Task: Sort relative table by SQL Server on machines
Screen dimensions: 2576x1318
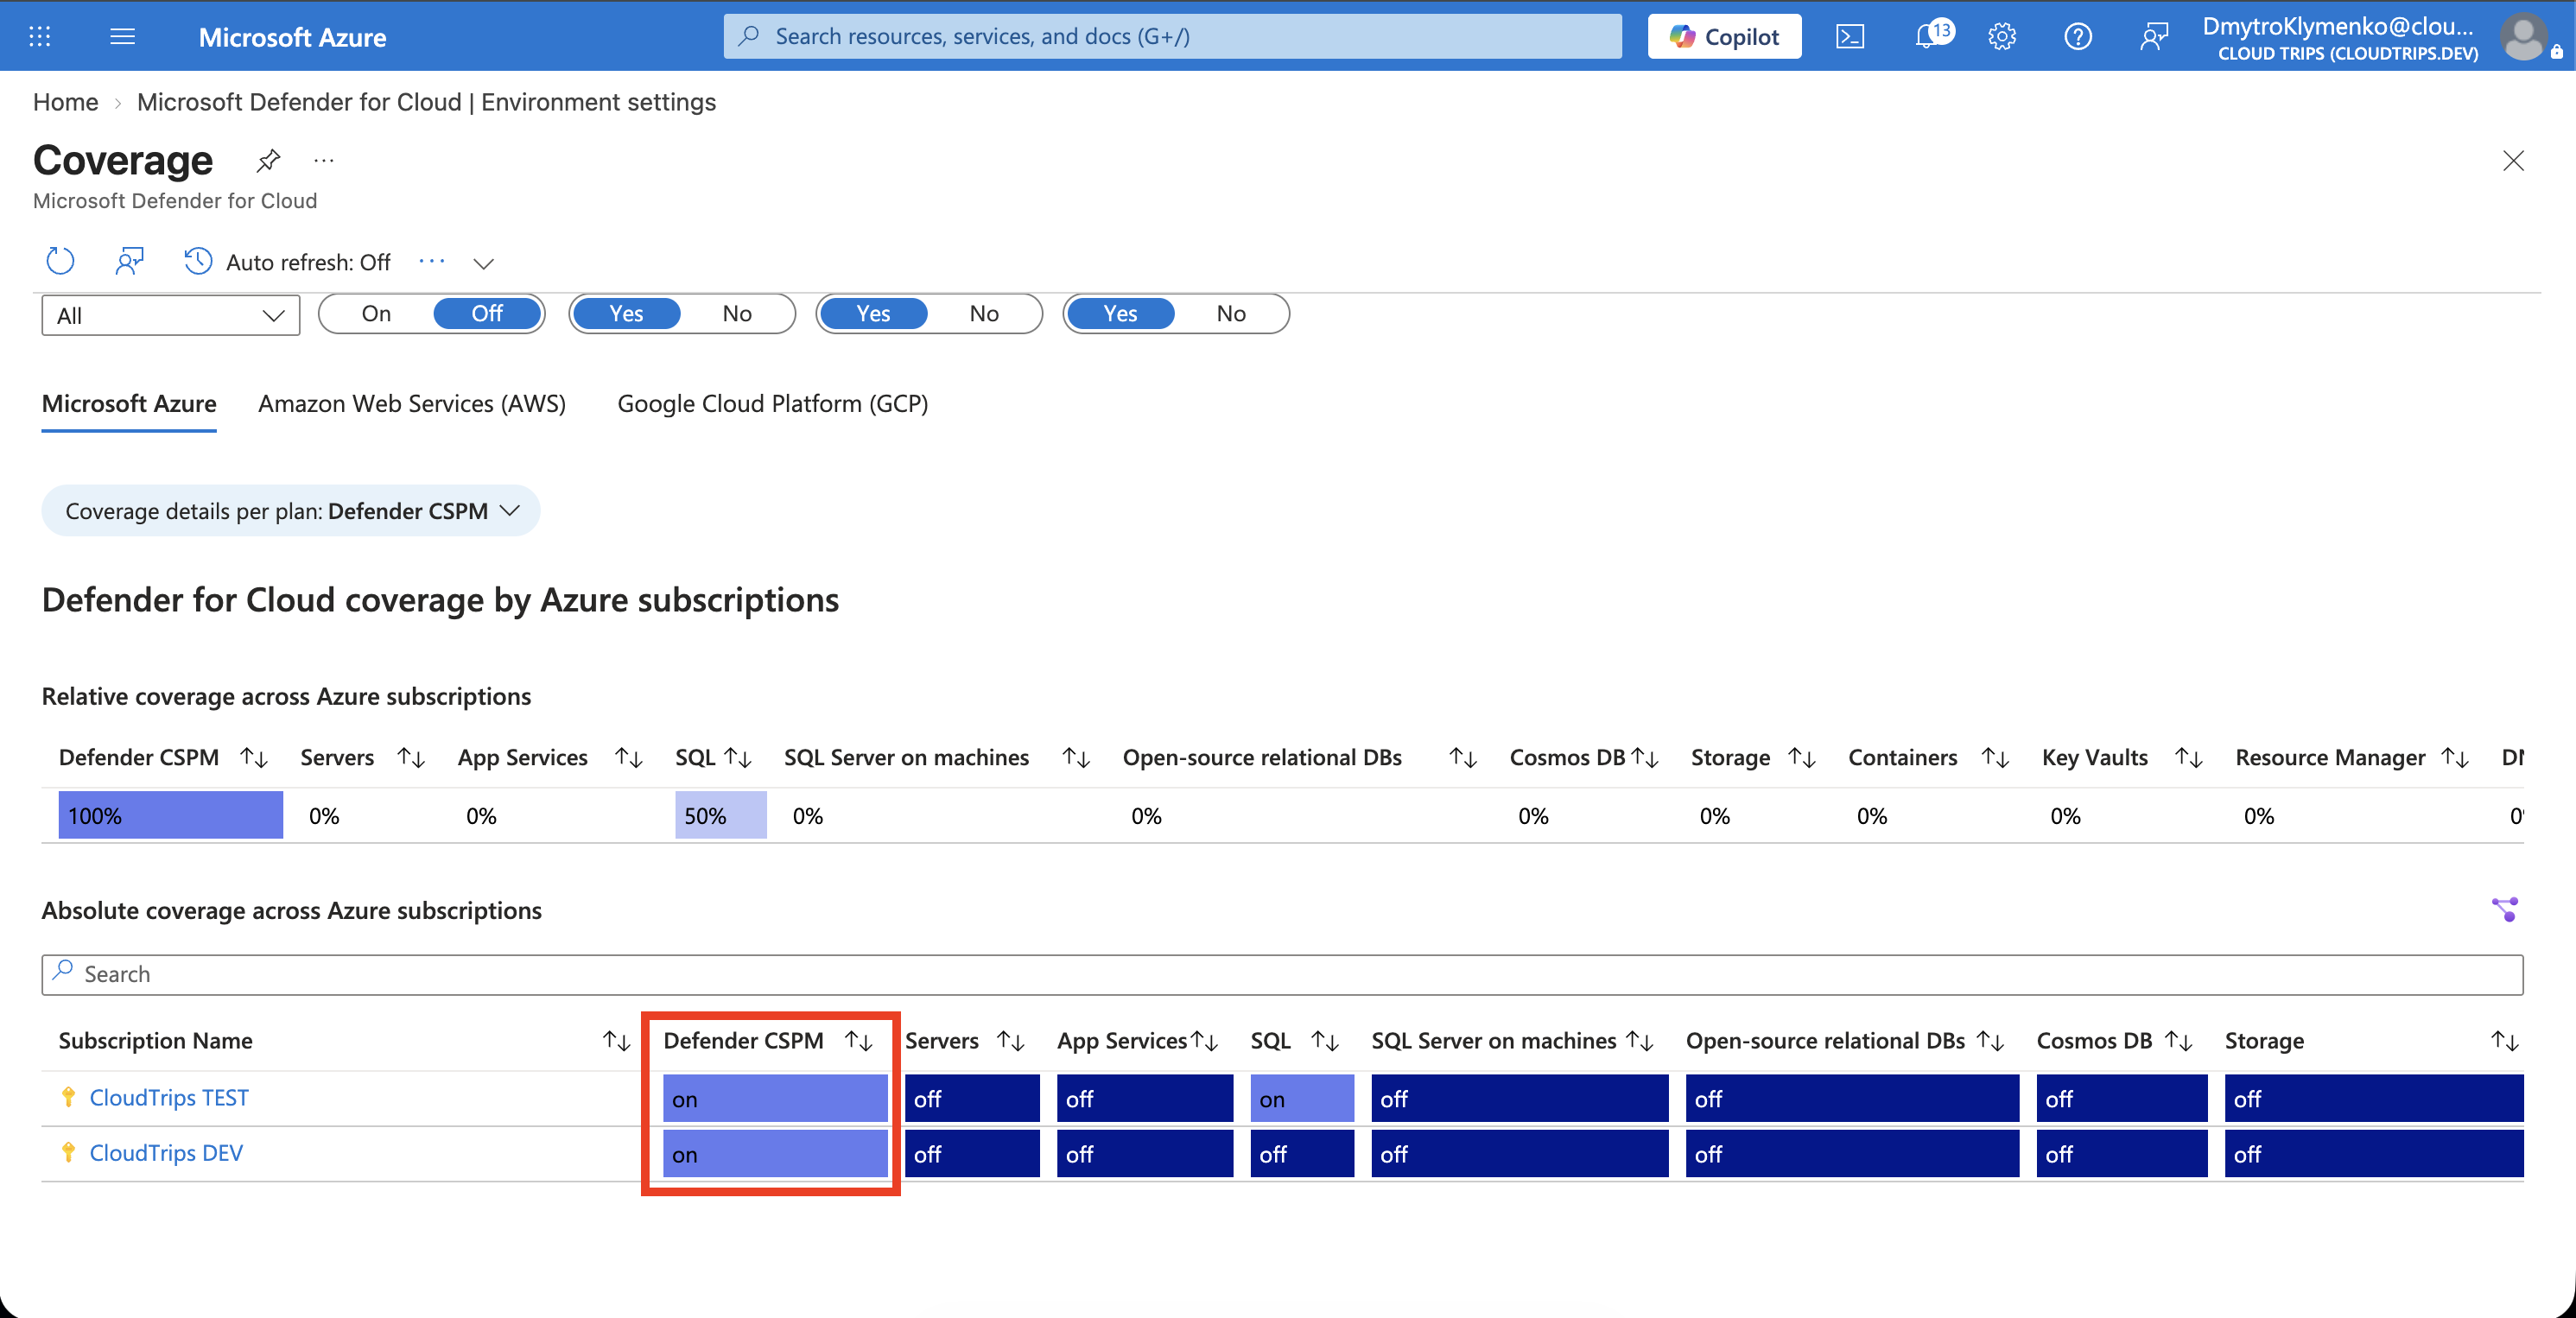Action: point(1076,758)
